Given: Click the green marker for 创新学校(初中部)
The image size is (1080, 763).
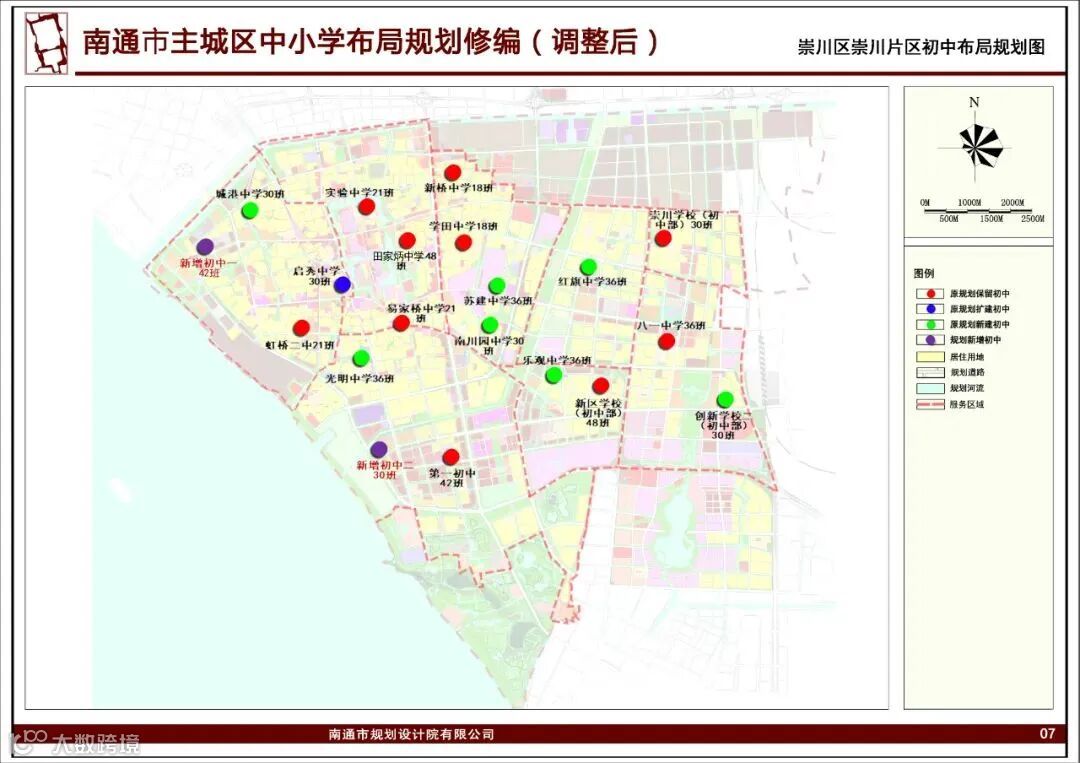Looking at the screenshot, I should coord(725,399).
